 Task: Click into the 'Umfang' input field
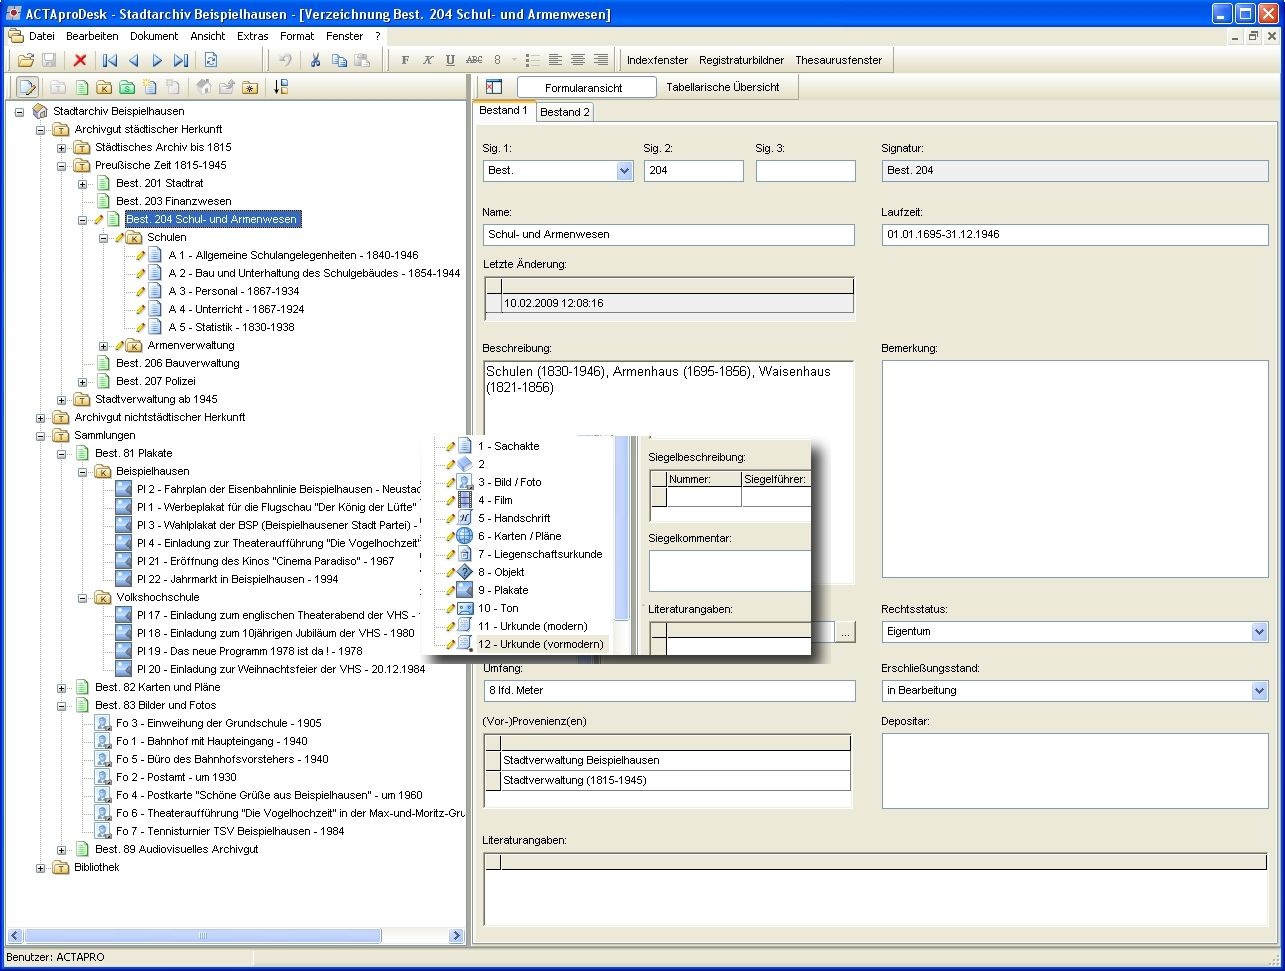tap(669, 691)
